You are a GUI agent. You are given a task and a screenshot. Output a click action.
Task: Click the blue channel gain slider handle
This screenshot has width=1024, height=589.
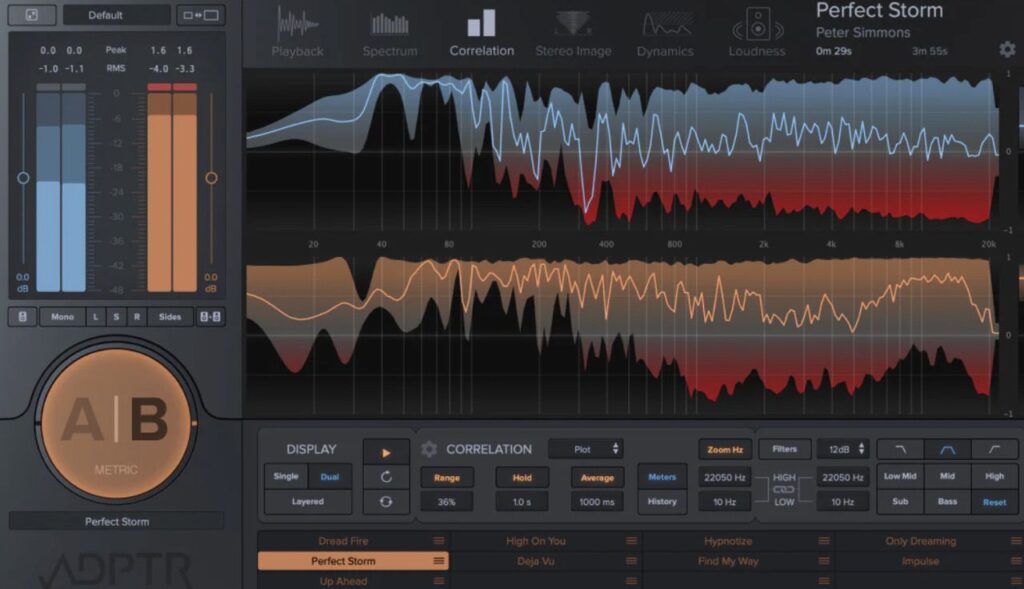click(x=23, y=178)
